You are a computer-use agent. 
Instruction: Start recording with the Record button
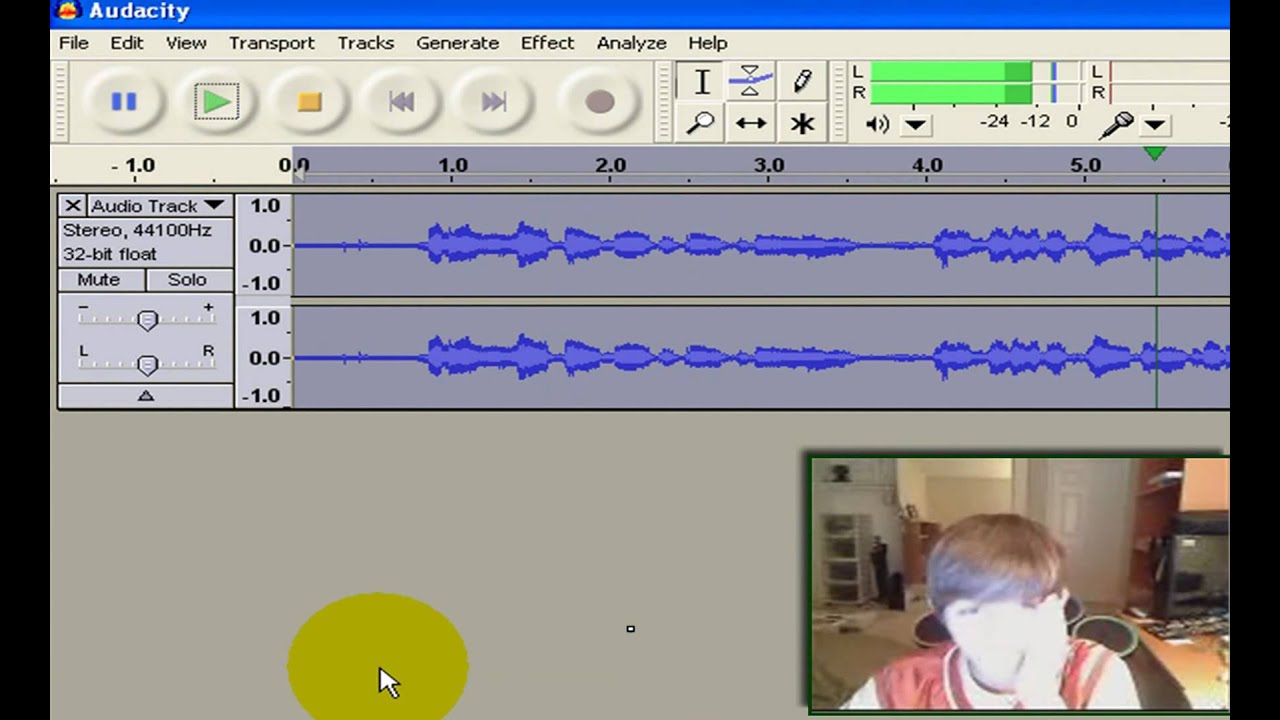pos(600,101)
